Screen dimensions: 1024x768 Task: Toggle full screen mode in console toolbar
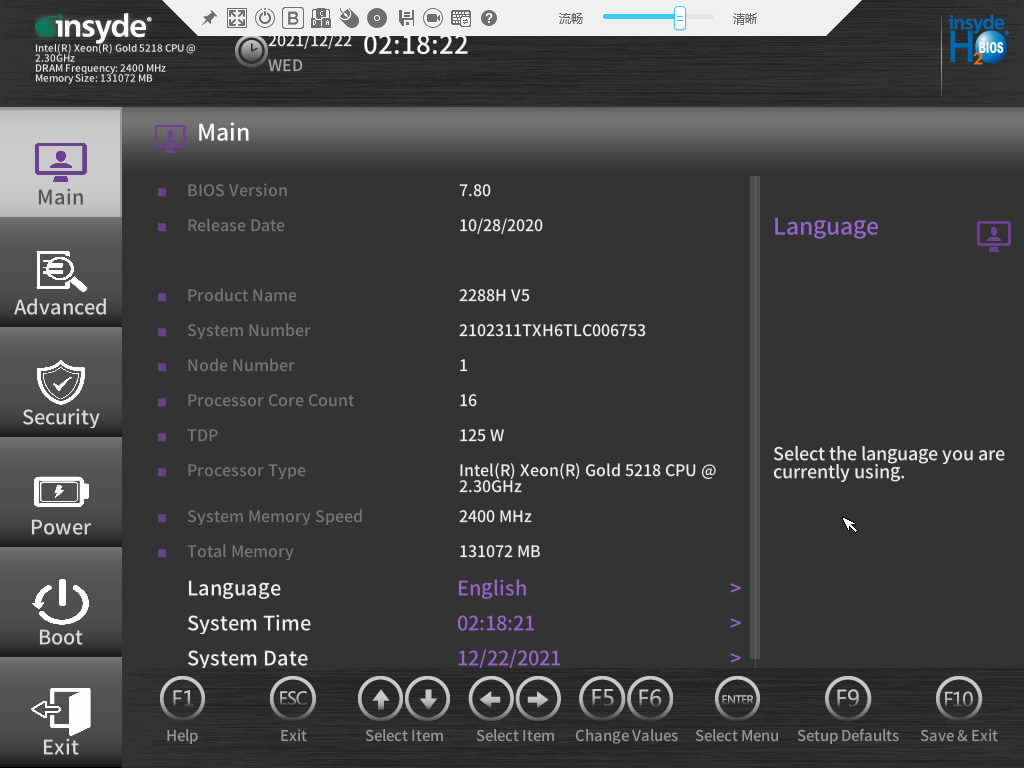[237, 18]
